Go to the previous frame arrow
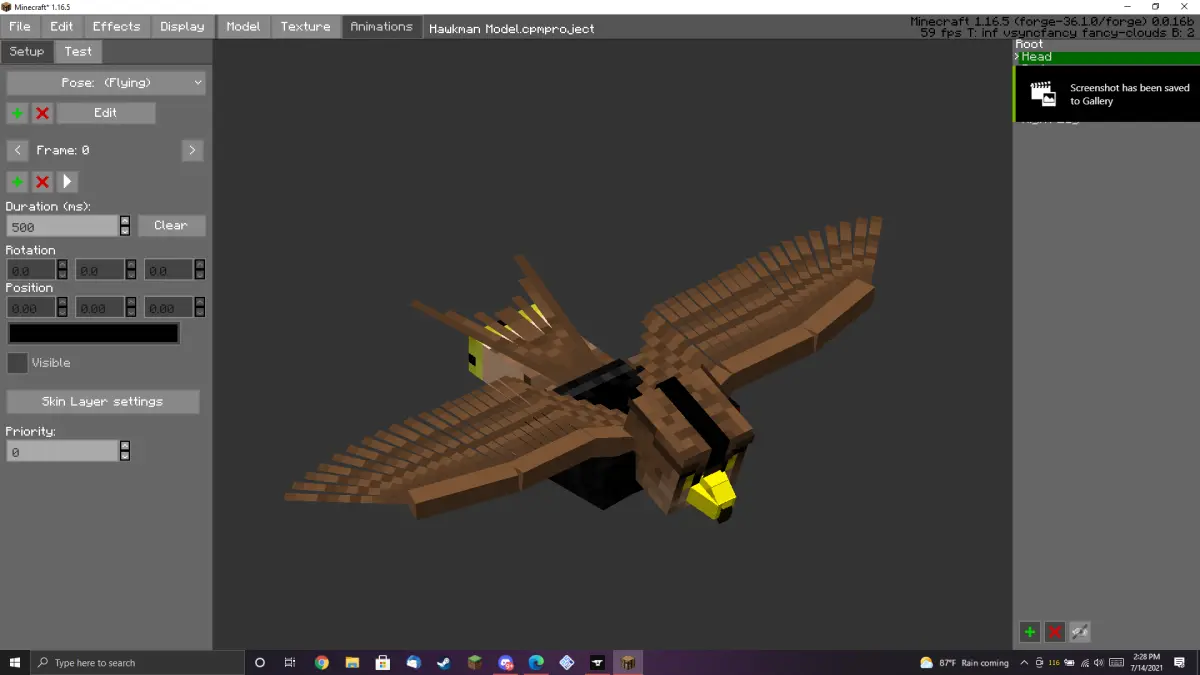 point(17,150)
